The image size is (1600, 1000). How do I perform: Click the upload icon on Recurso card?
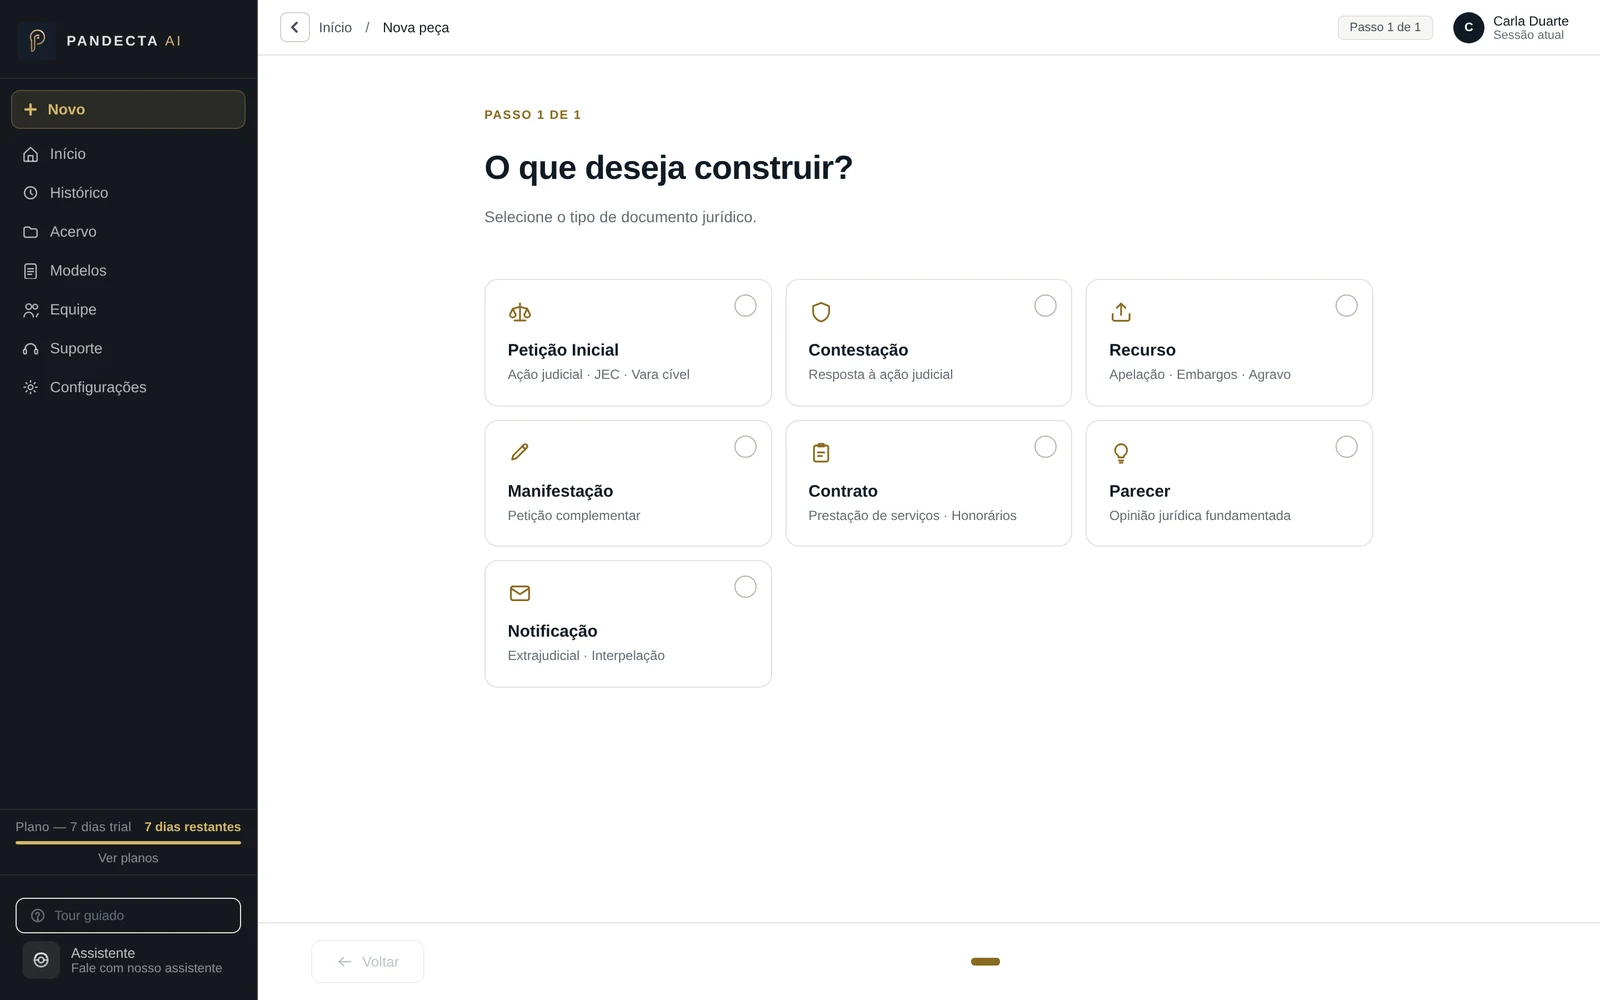pos(1121,312)
